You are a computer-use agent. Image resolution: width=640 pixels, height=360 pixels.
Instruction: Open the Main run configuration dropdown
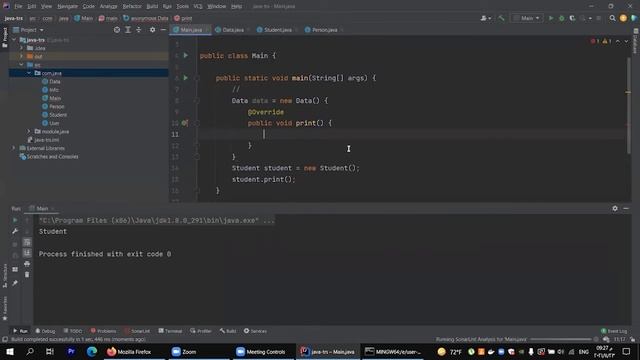click(527, 18)
